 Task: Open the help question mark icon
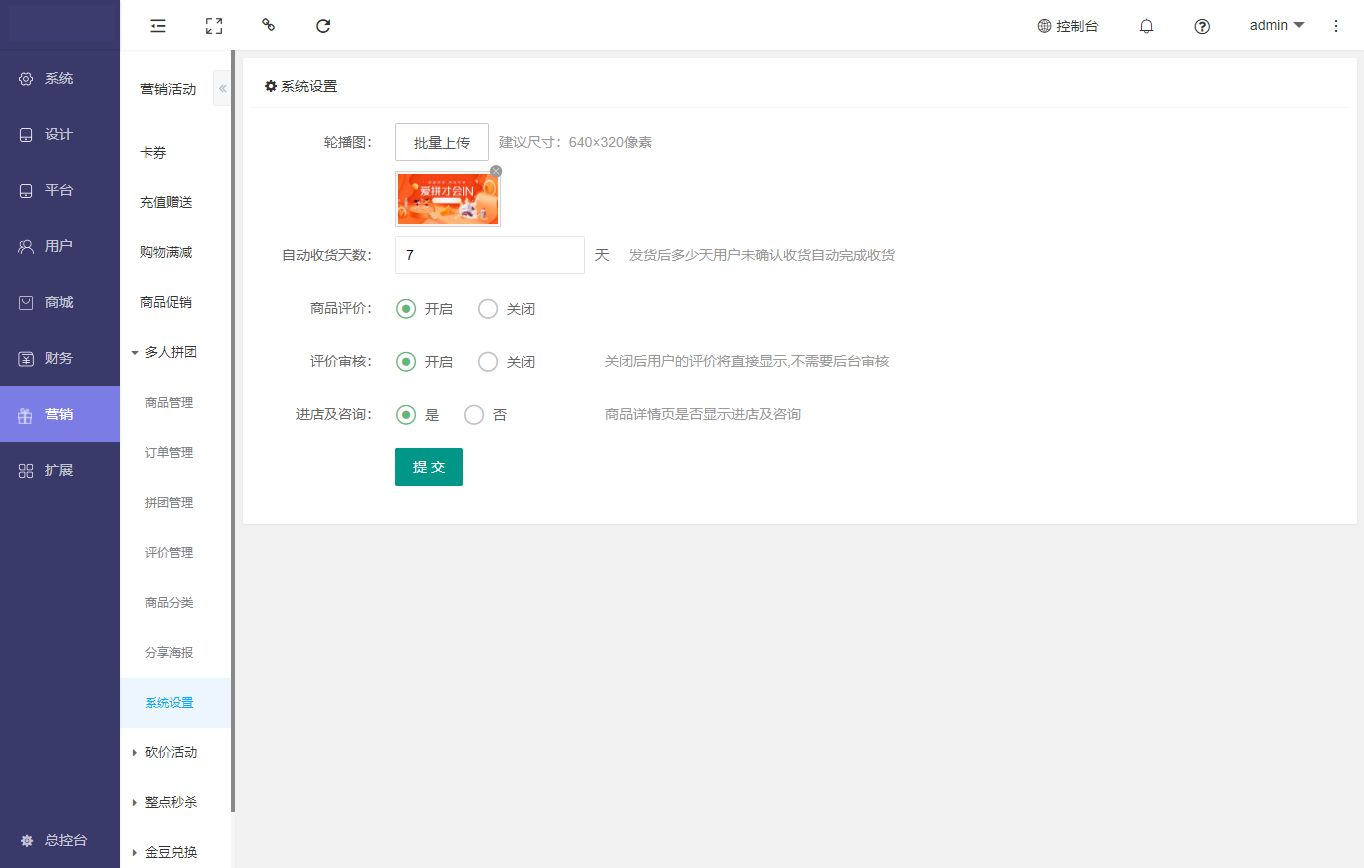[x=1202, y=26]
